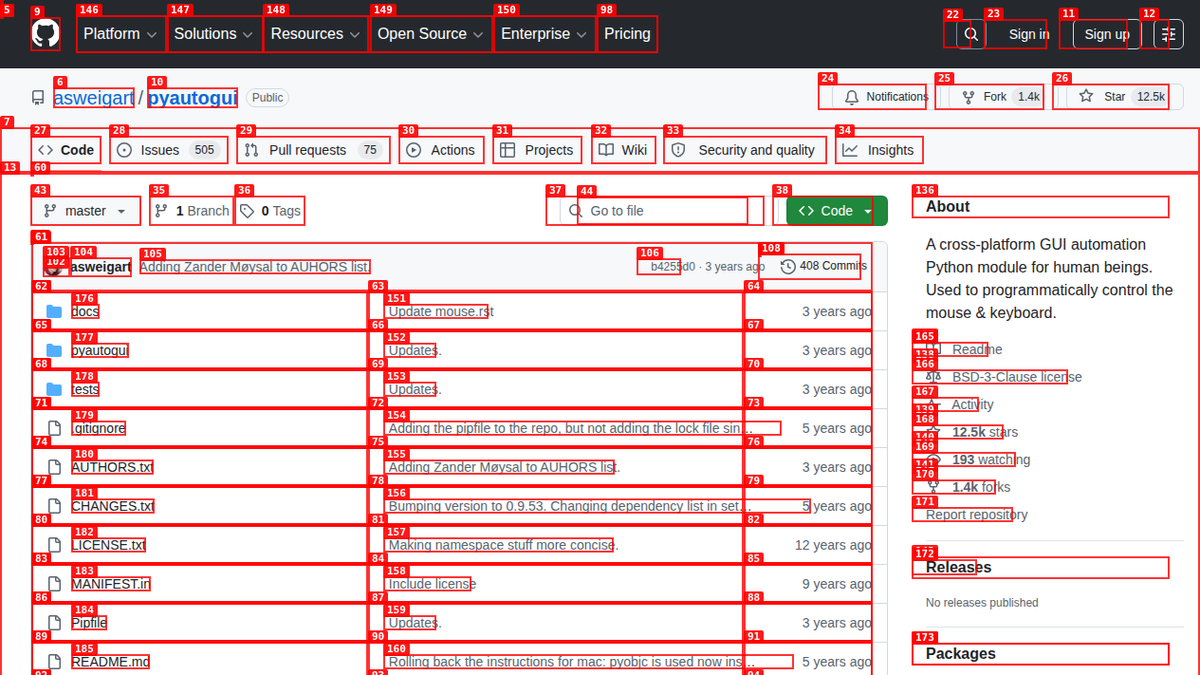Open the README.md file name

(x=110, y=662)
